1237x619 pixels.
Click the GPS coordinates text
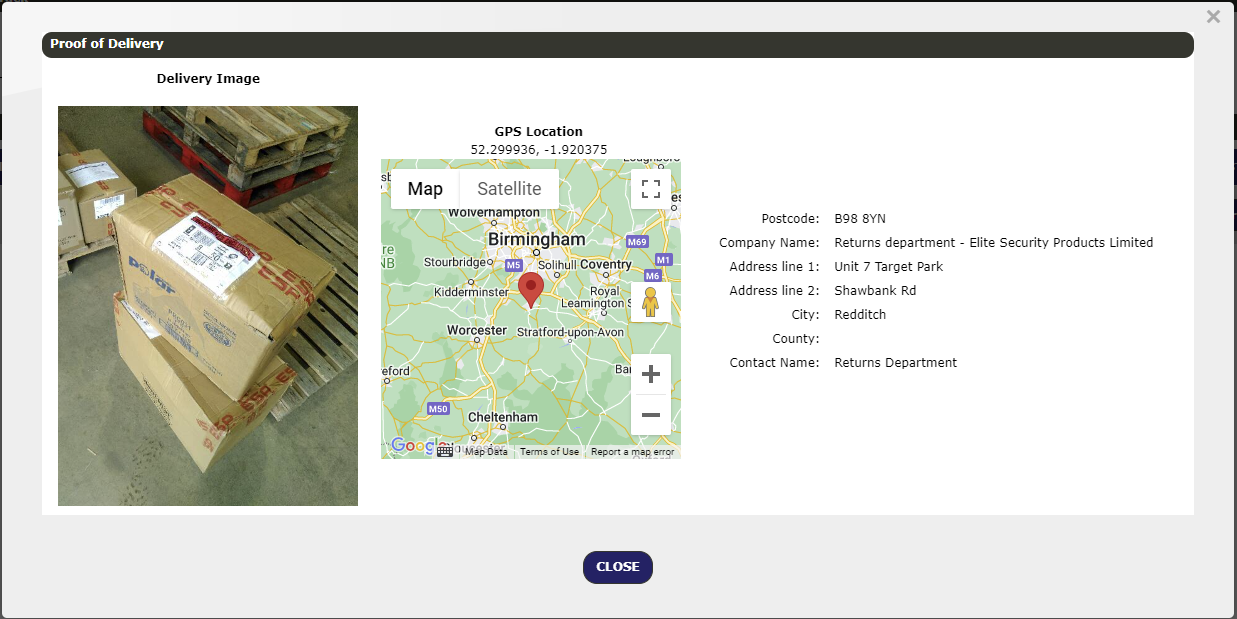coord(538,150)
